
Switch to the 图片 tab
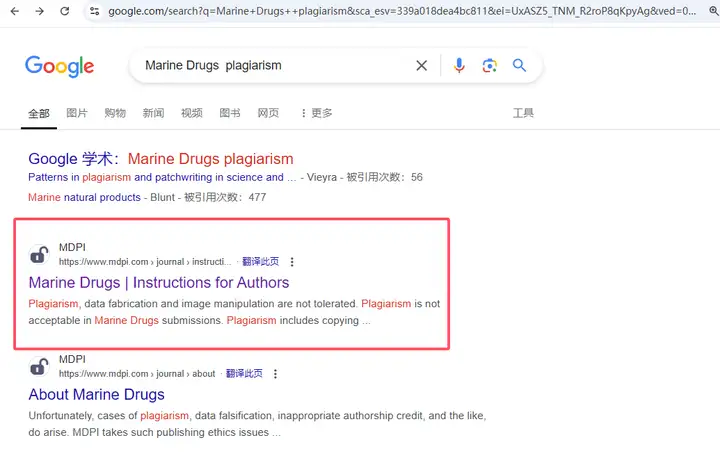pyautogui.click(x=77, y=113)
